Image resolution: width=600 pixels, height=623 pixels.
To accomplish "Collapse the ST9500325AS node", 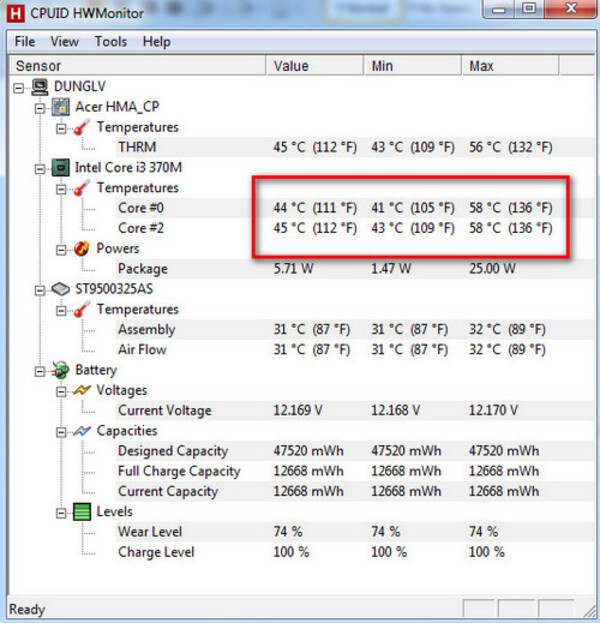I will pyautogui.click(x=39, y=290).
